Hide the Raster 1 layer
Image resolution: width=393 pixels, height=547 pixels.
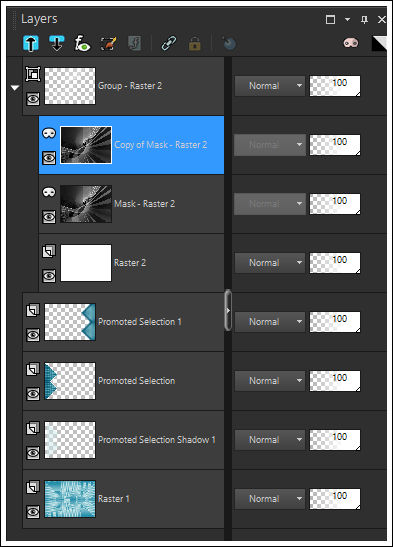coord(33,512)
